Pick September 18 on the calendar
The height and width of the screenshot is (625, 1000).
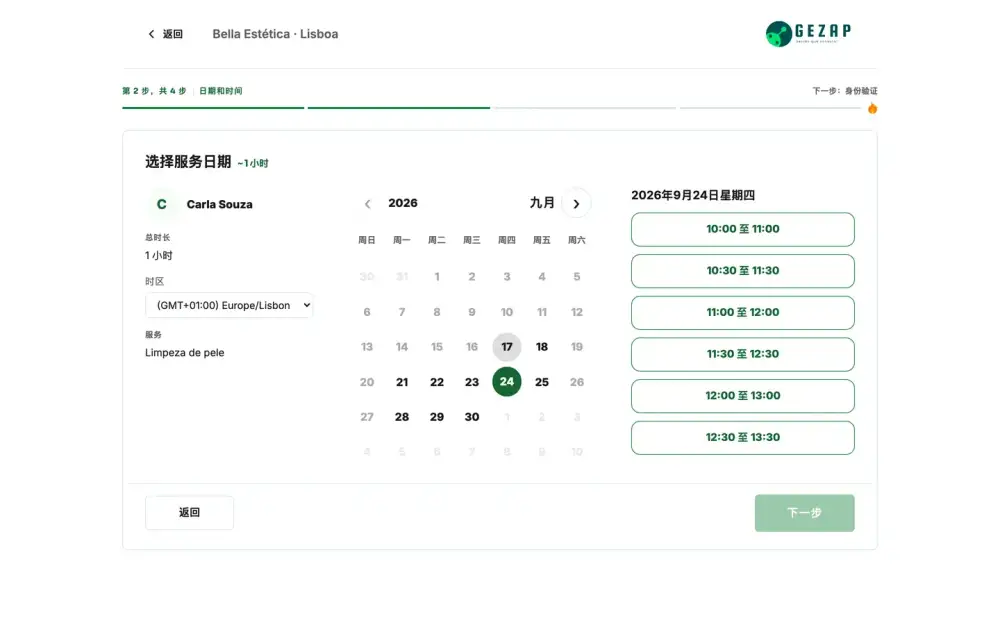(x=541, y=347)
